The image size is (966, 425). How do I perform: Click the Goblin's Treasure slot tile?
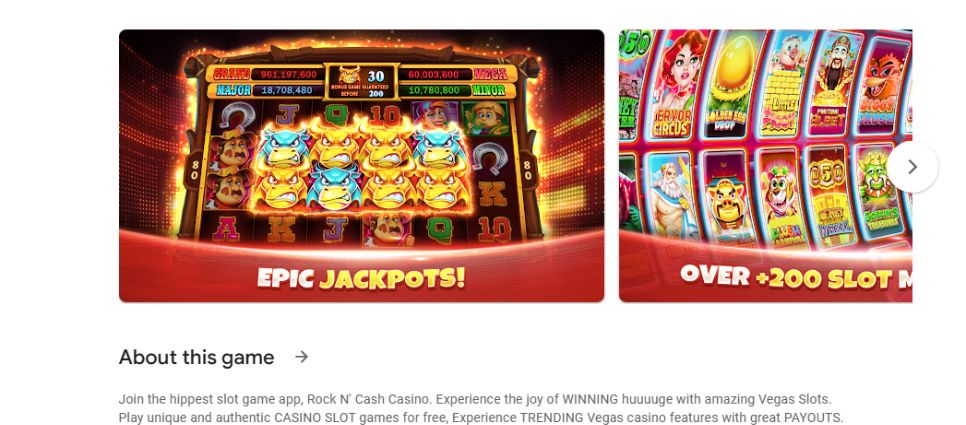click(x=879, y=191)
